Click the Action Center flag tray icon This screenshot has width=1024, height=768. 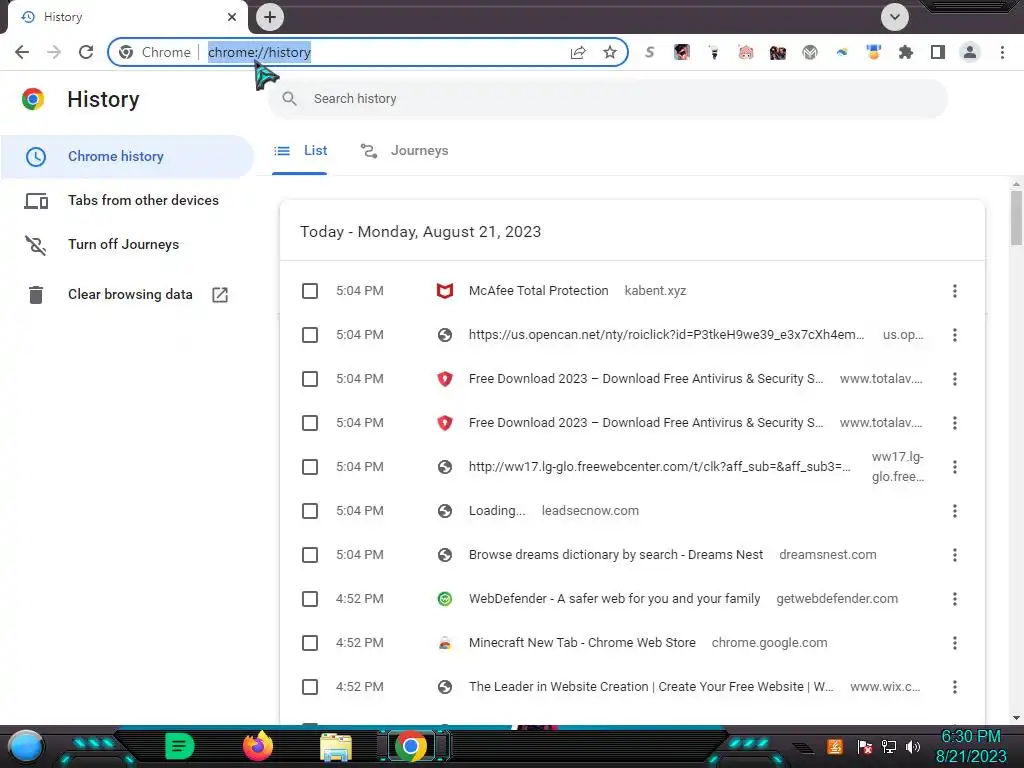pos(865,747)
